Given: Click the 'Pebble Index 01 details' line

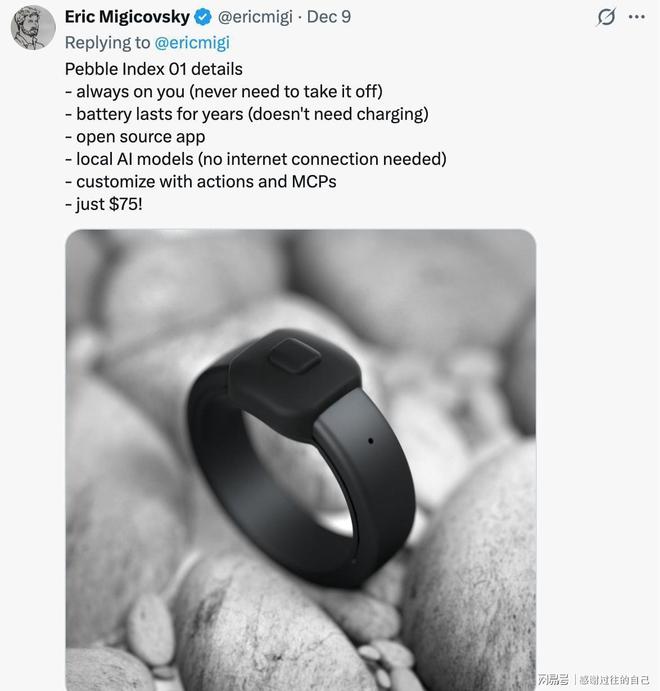Looking at the screenshot, I should [154, 69].
